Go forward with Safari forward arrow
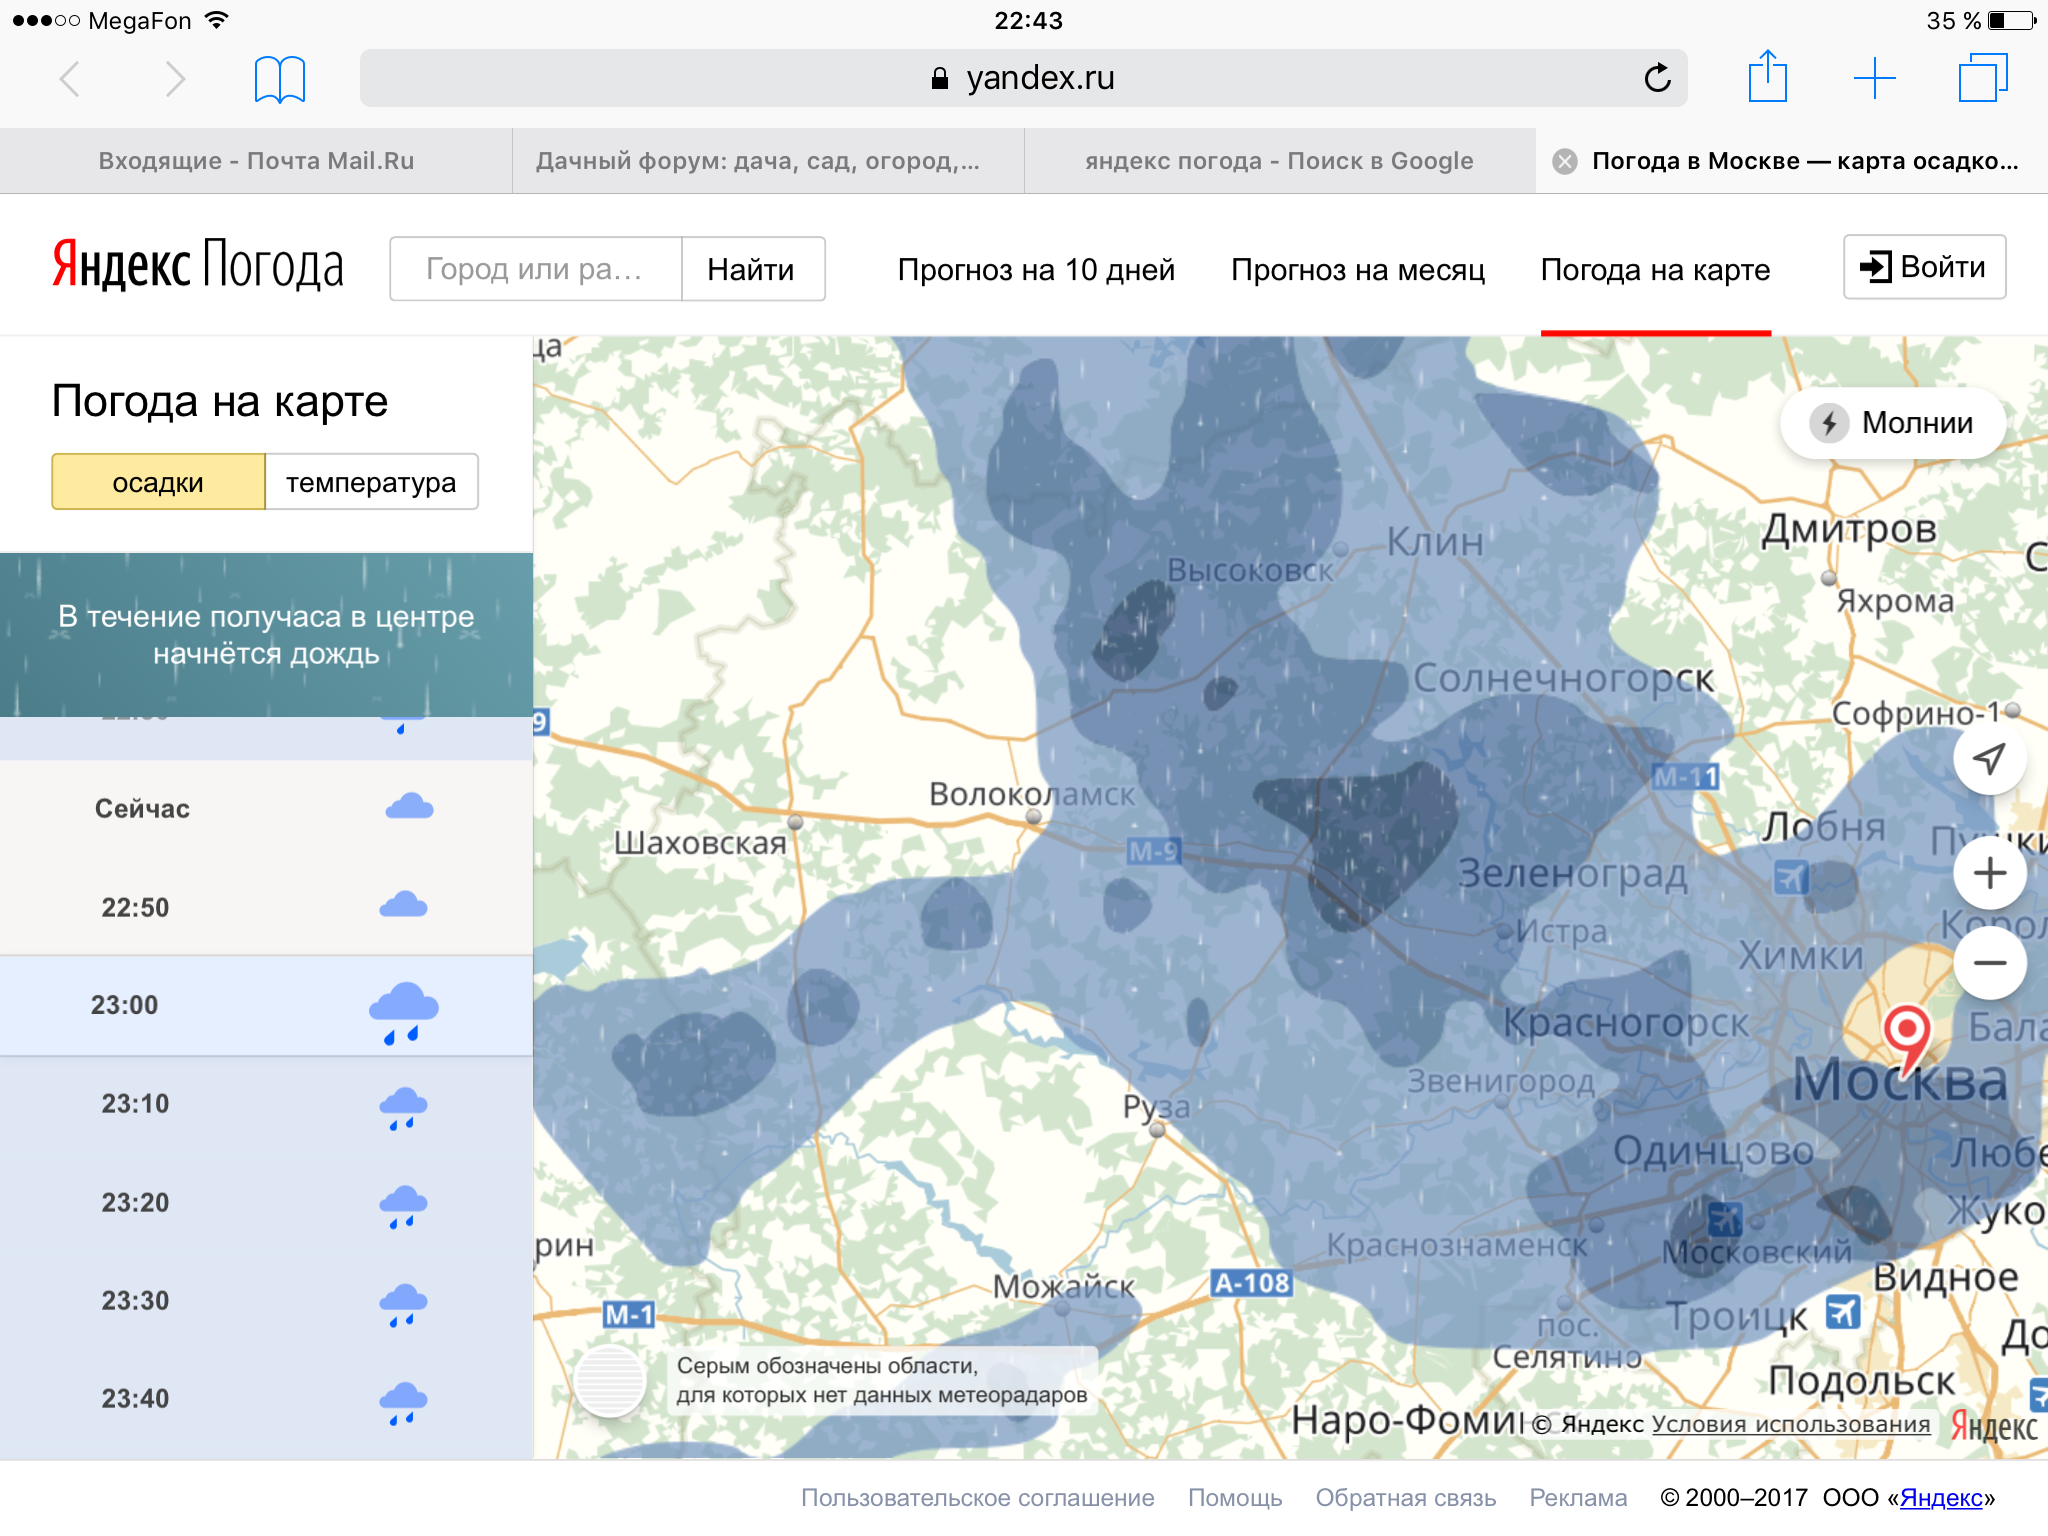The height and width of the screenshot is (1536, 2048). pyautogui.click(x=175, y=79)
